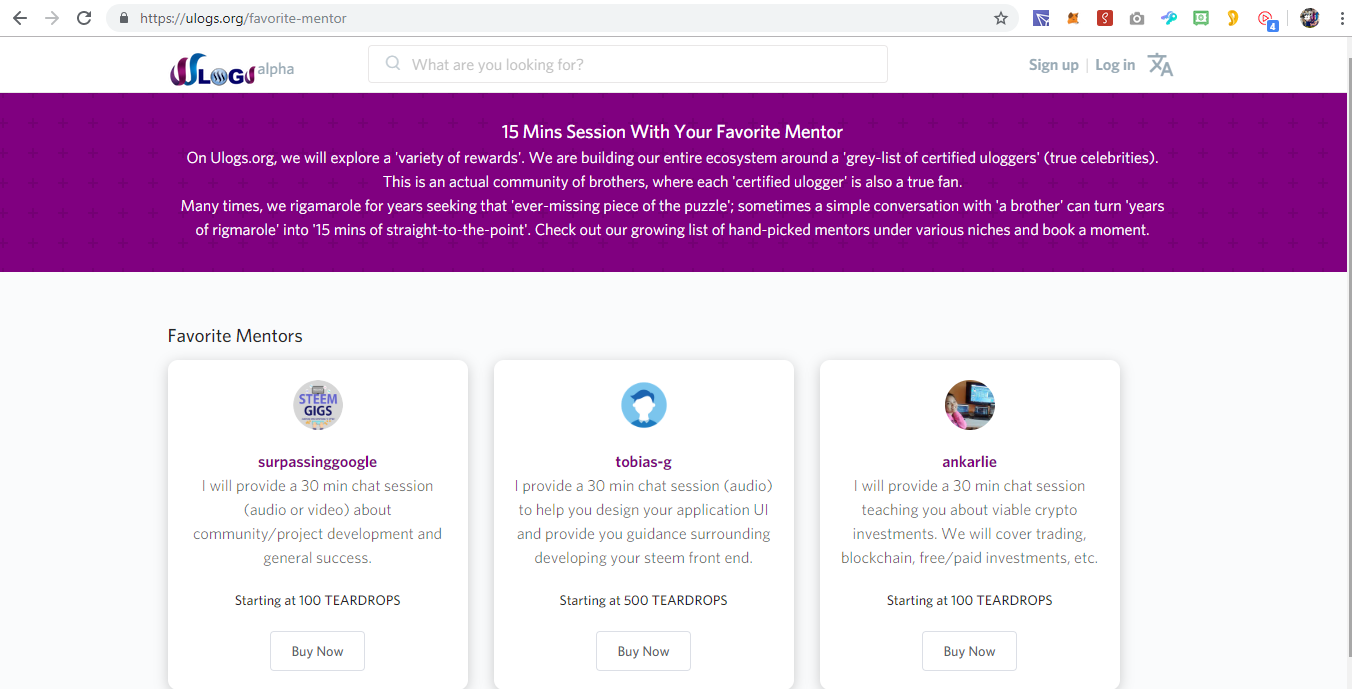Reload the page

84,18
